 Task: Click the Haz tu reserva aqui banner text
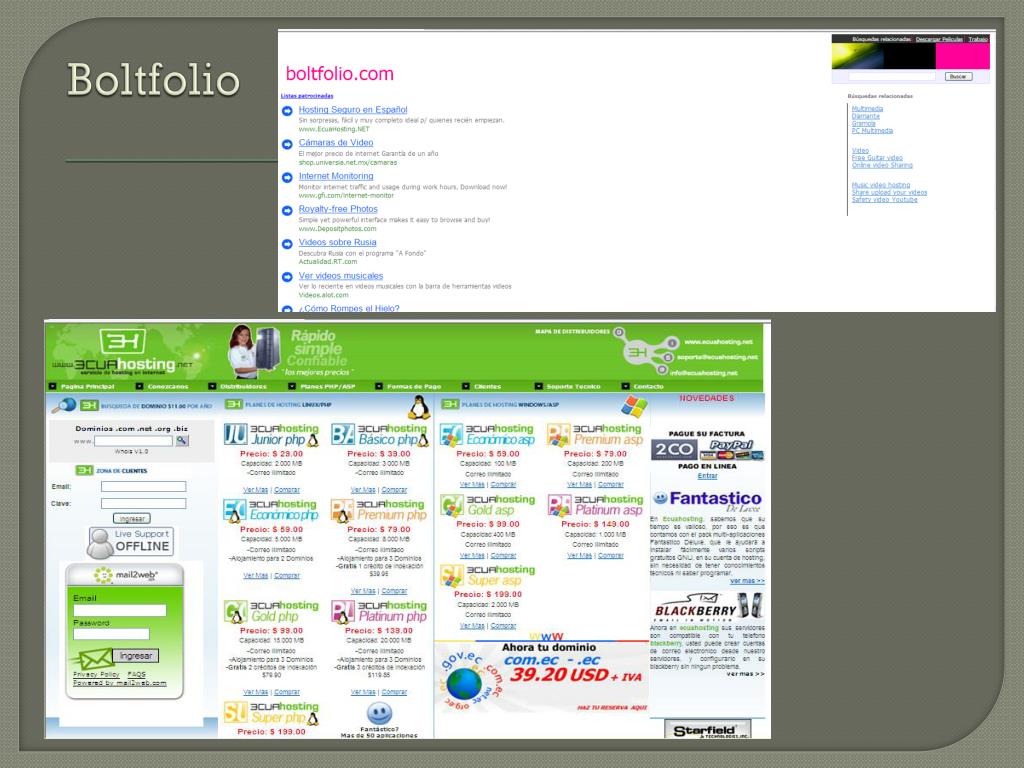click(x=612, y=708)
